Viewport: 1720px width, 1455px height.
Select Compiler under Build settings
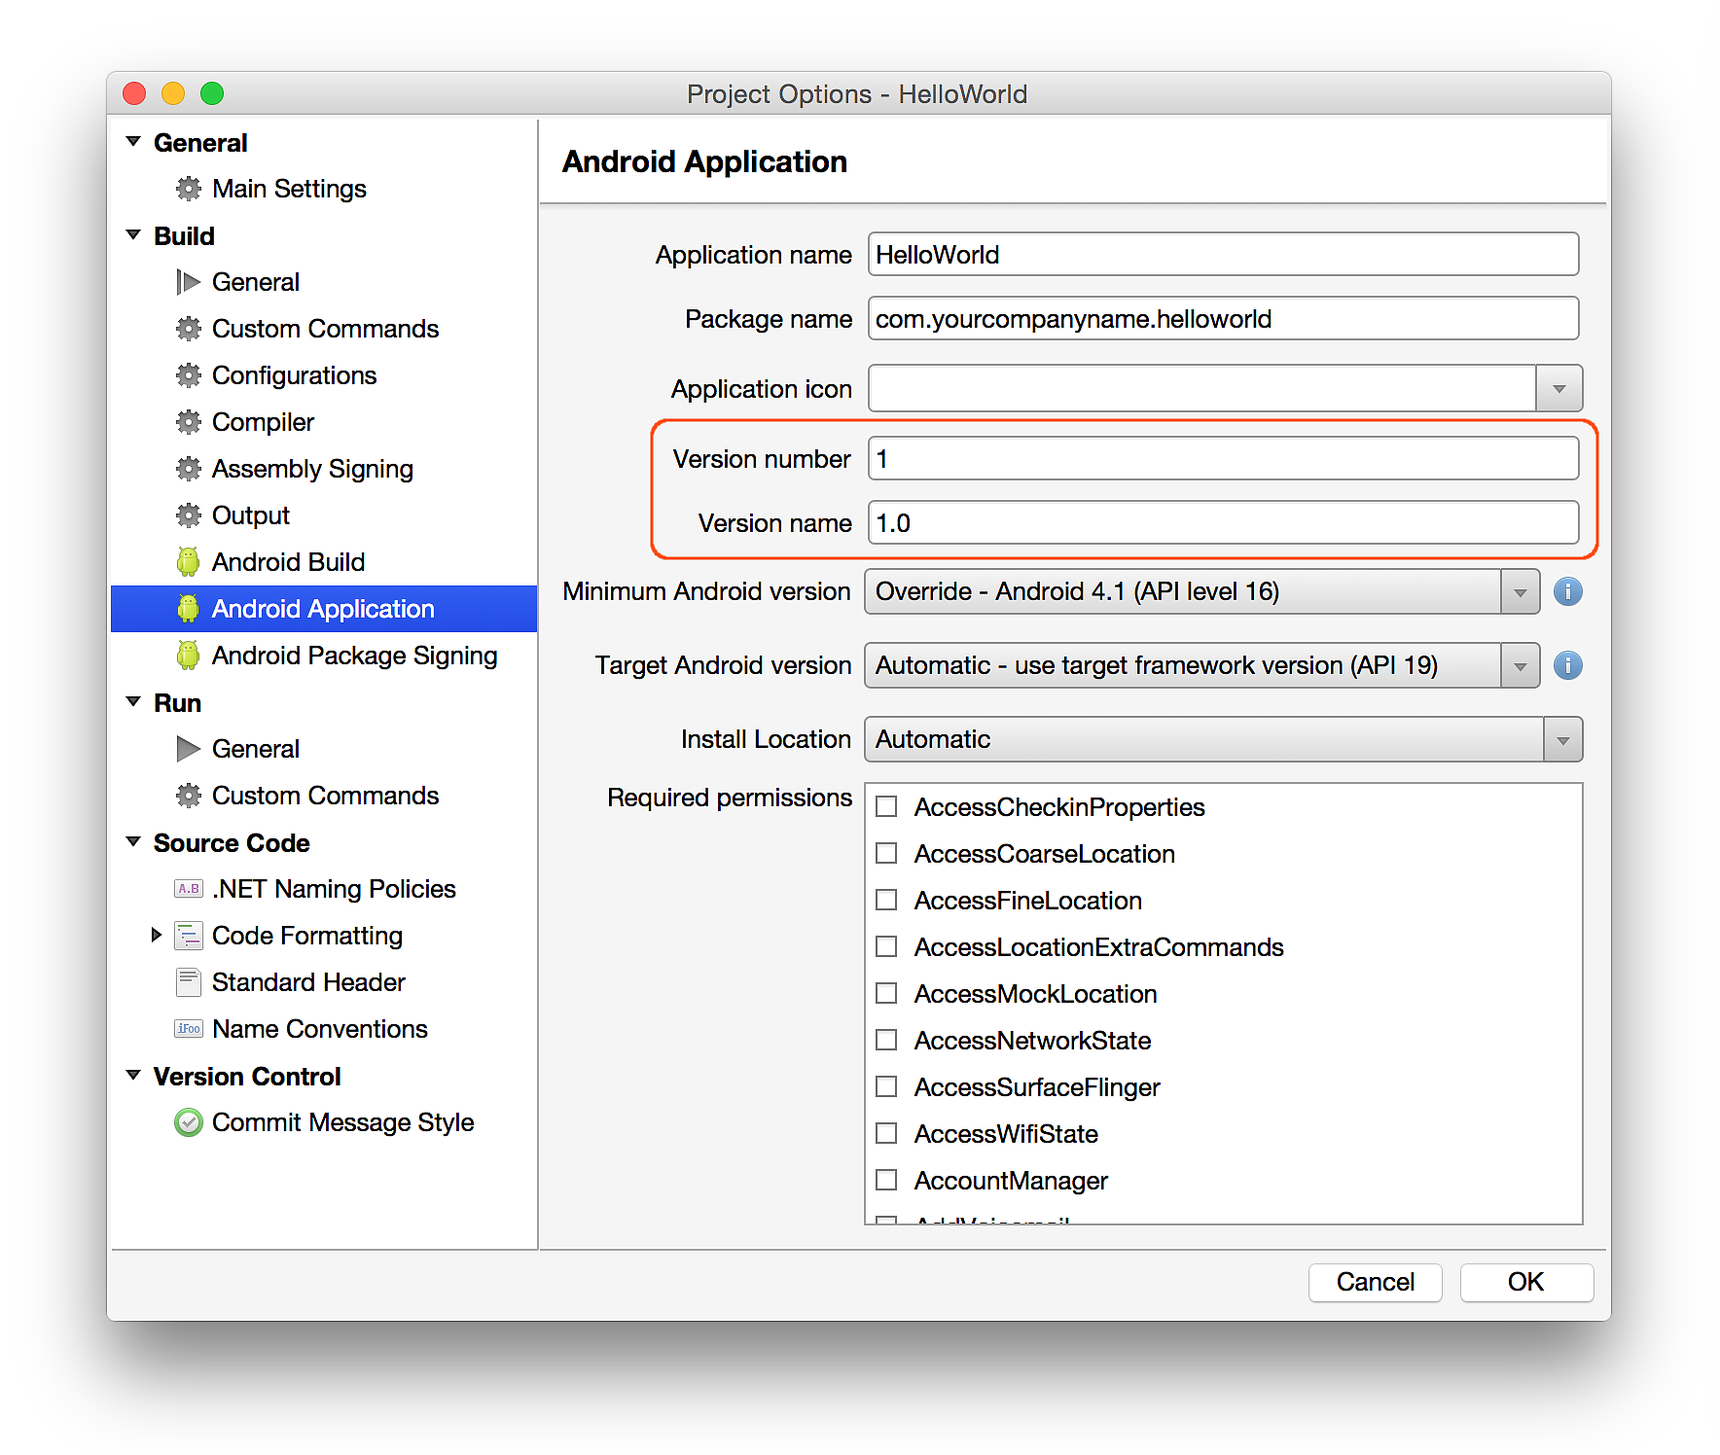263,422
